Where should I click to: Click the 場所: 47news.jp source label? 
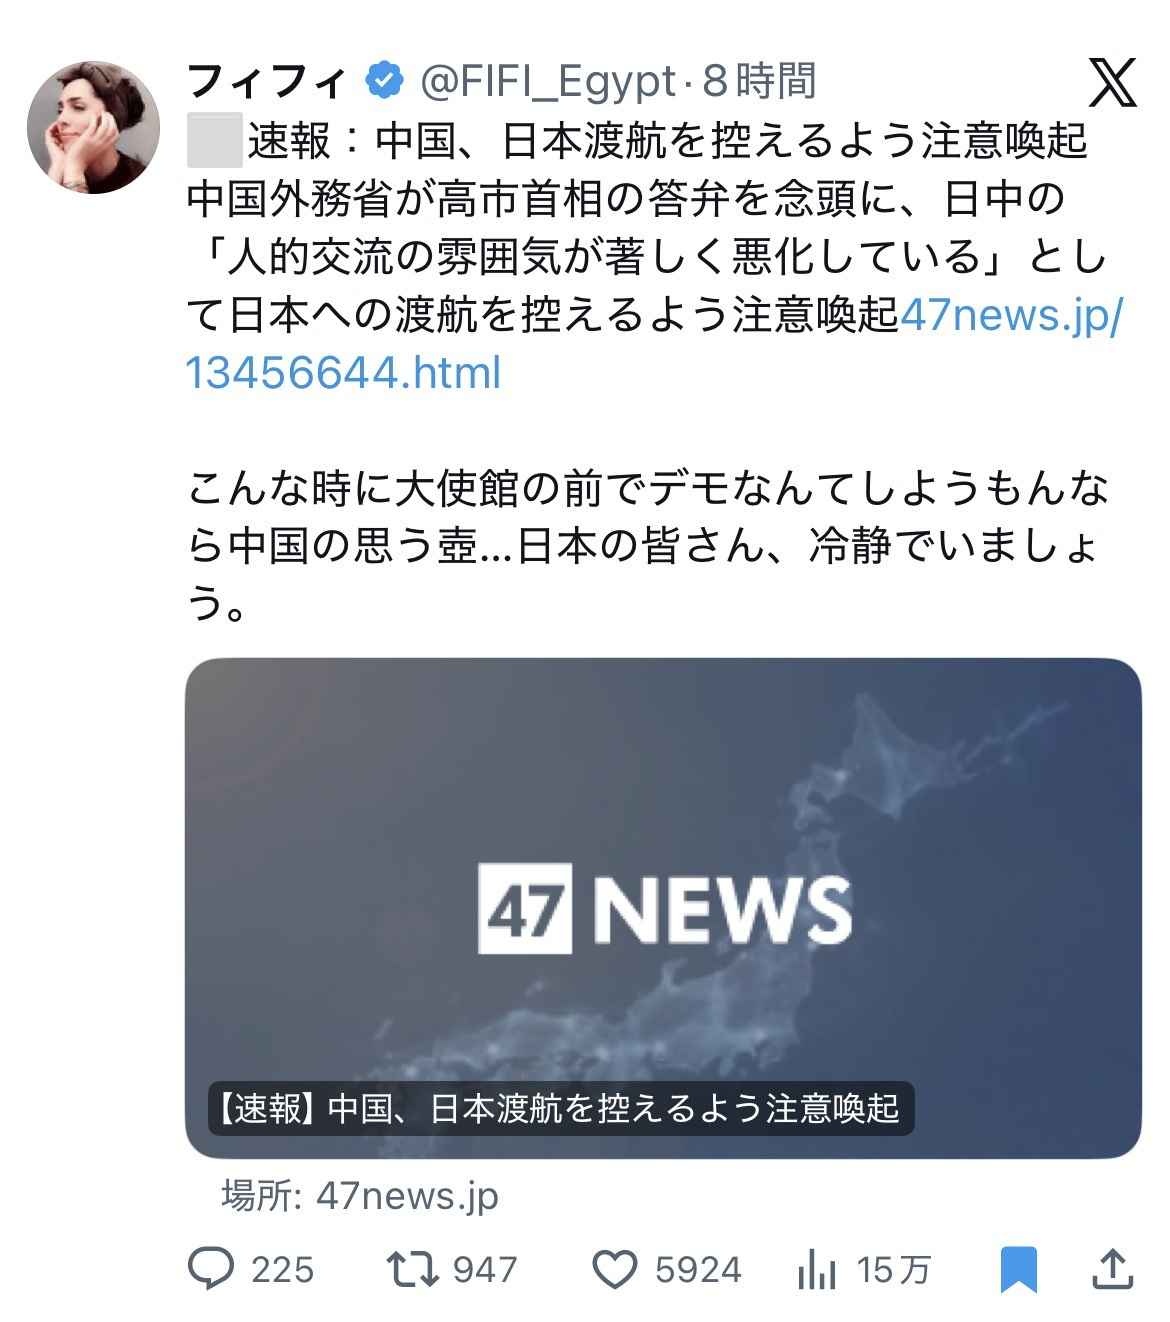(x=359, y=1195)
